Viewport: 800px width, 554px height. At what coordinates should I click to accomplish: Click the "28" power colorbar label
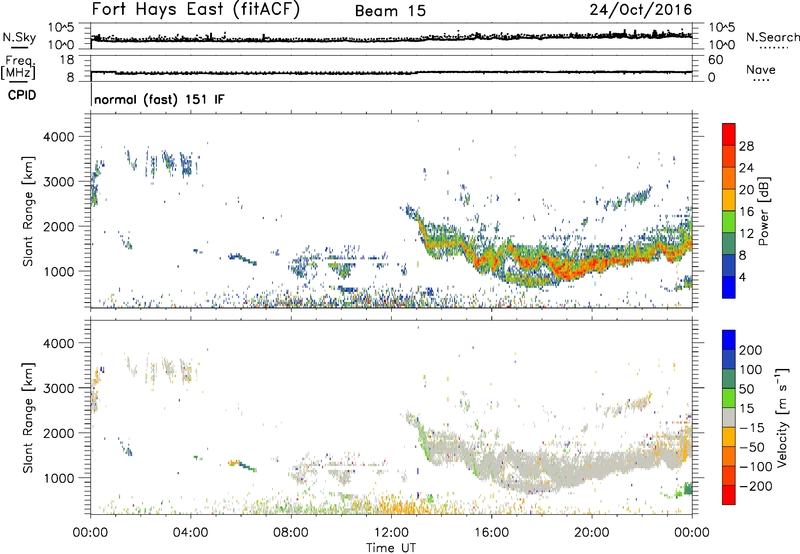[746, 146]
